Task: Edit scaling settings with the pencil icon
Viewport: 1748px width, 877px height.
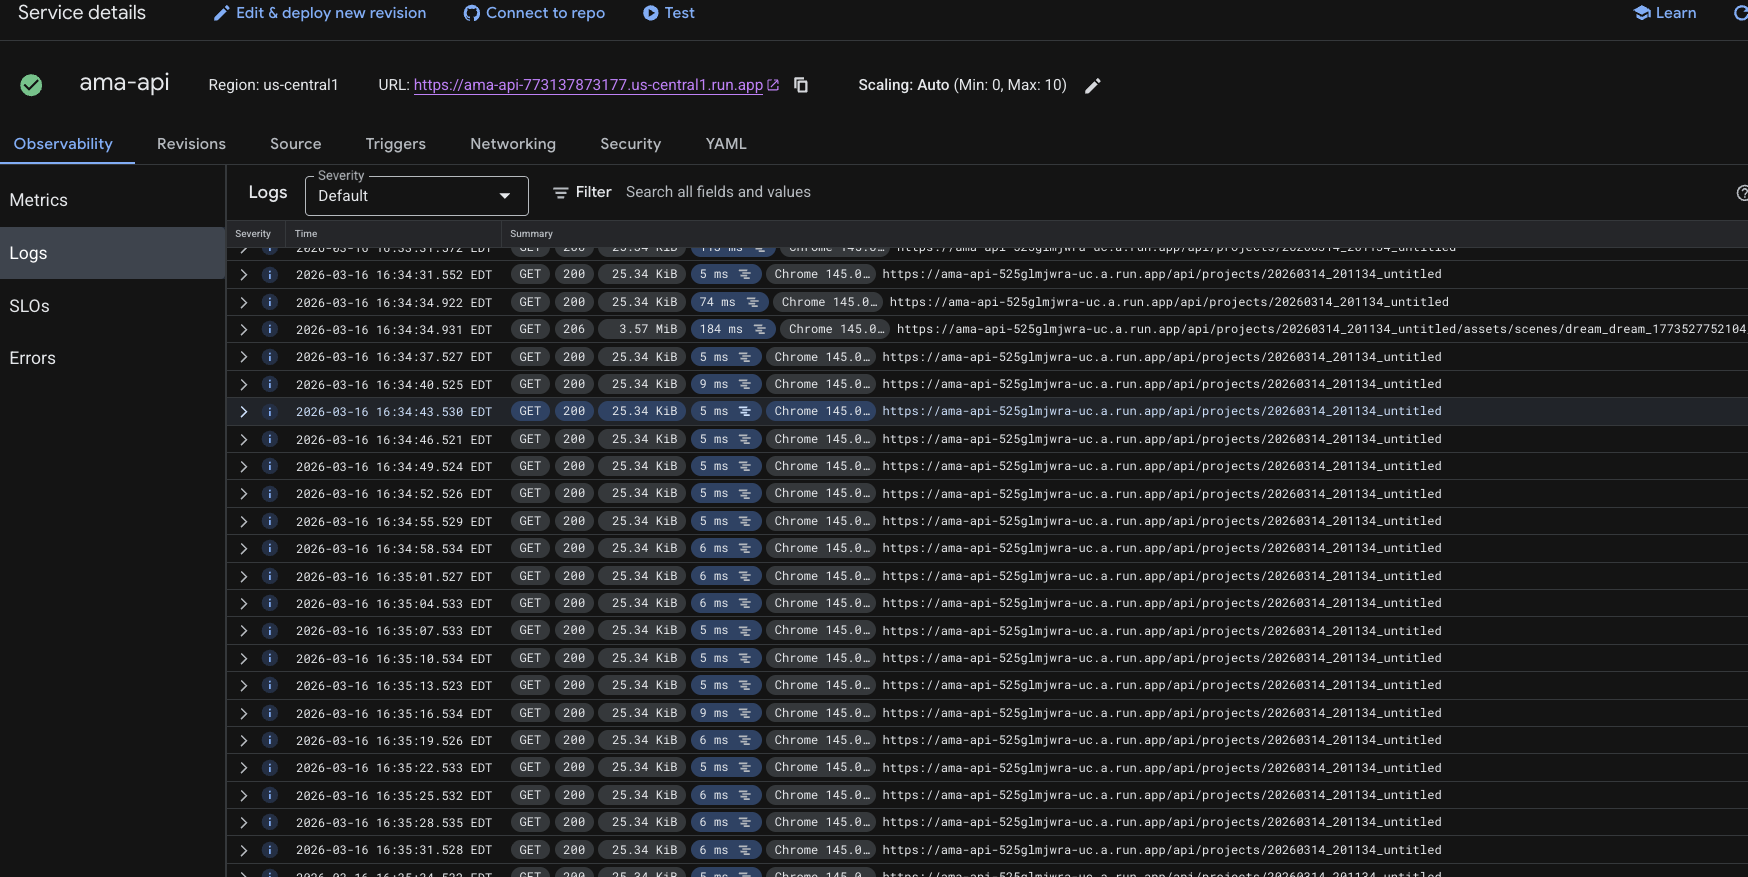Action: click(1093, 86)
